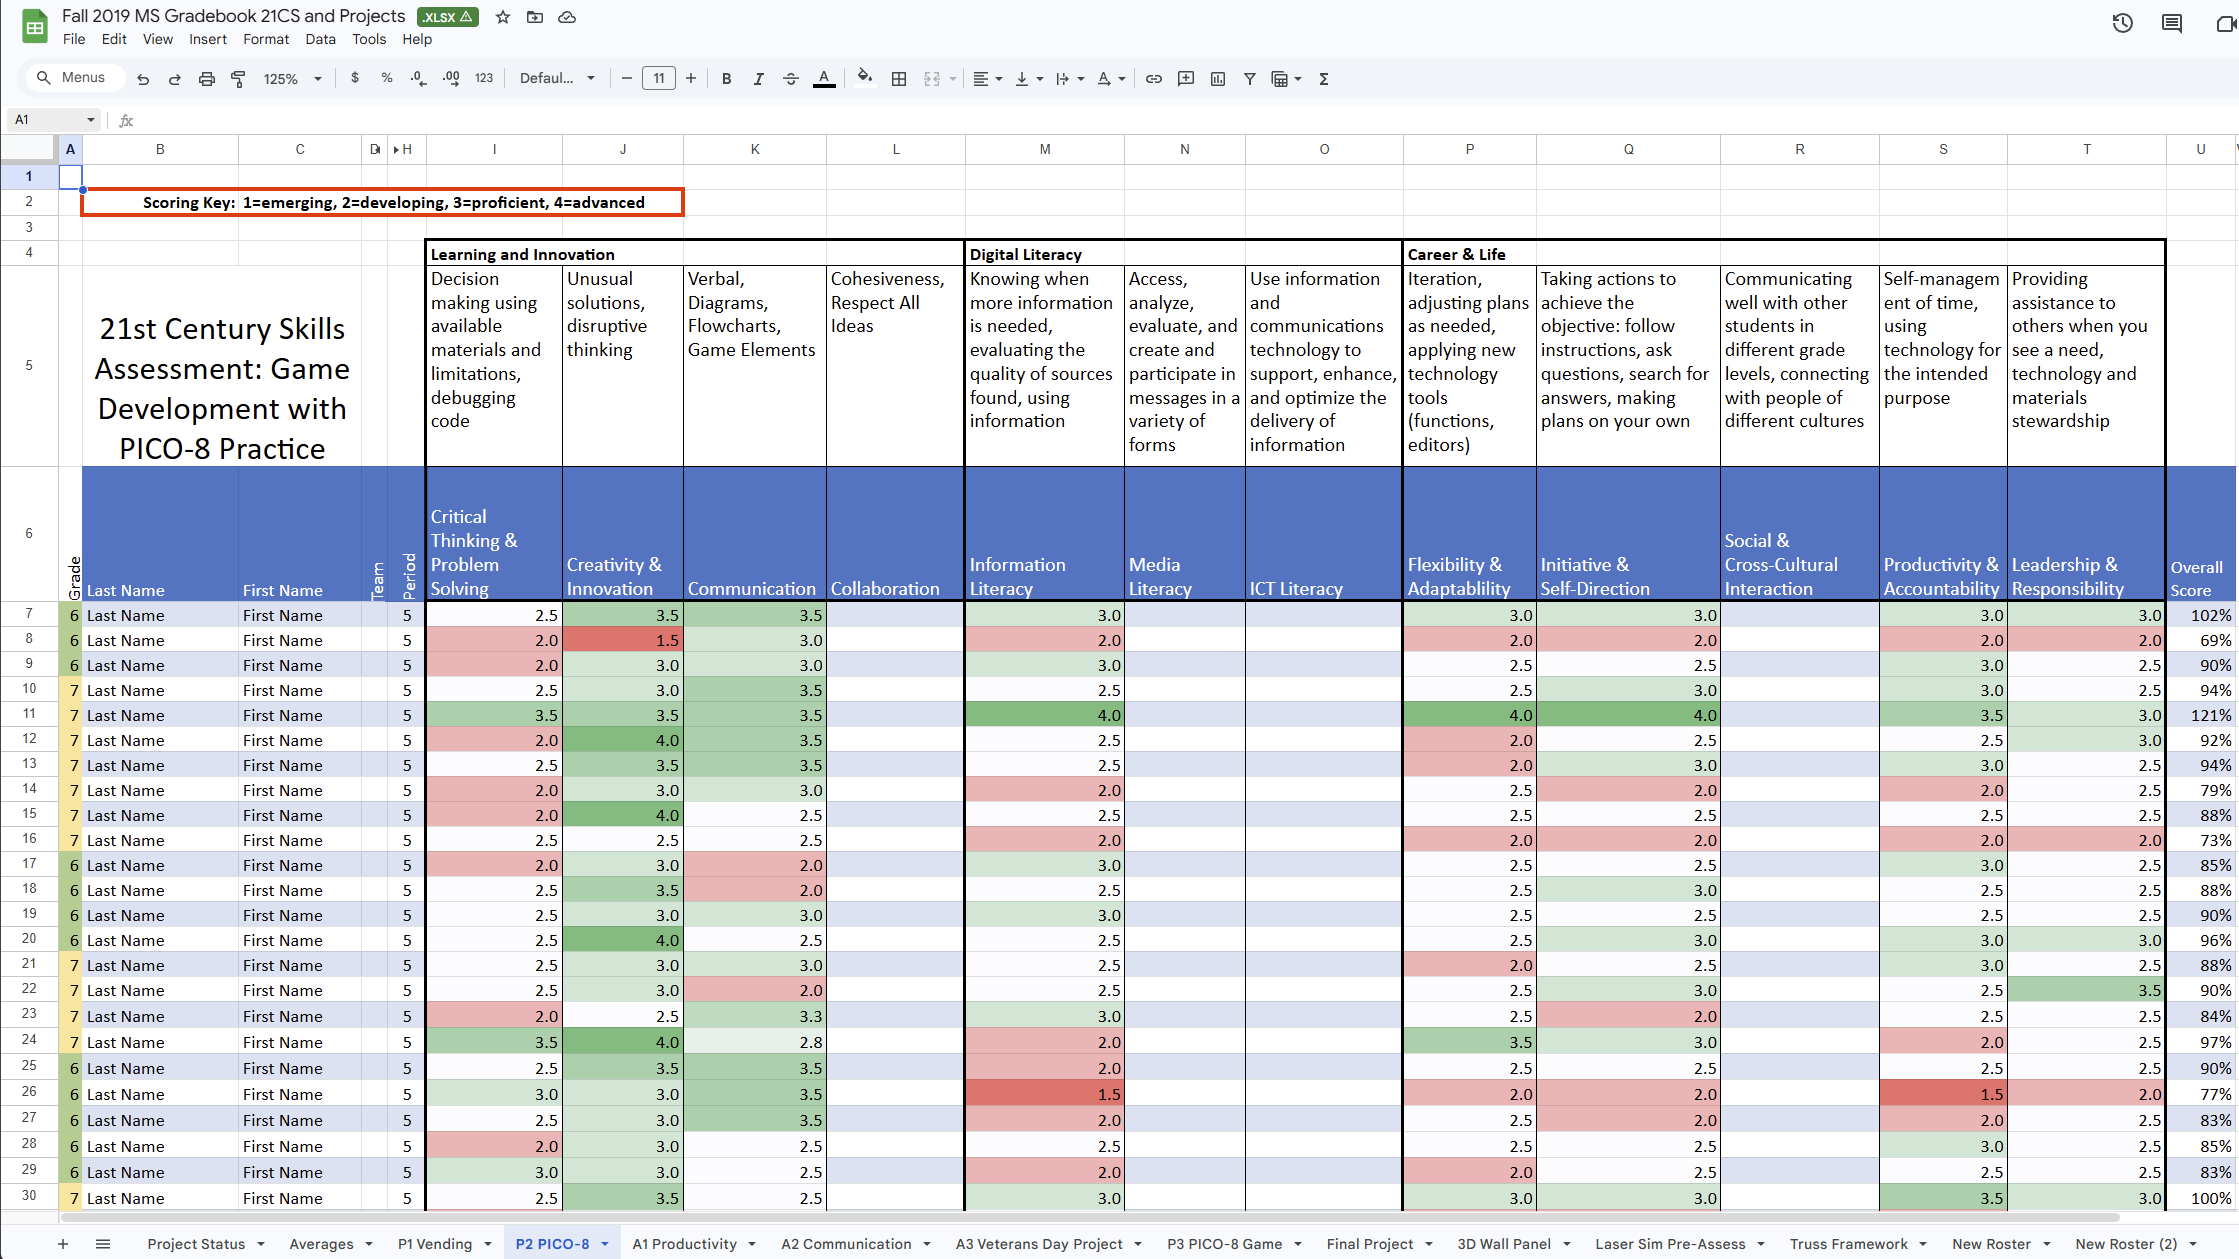Click the functions sigma icon

(x=1323, y=78)
